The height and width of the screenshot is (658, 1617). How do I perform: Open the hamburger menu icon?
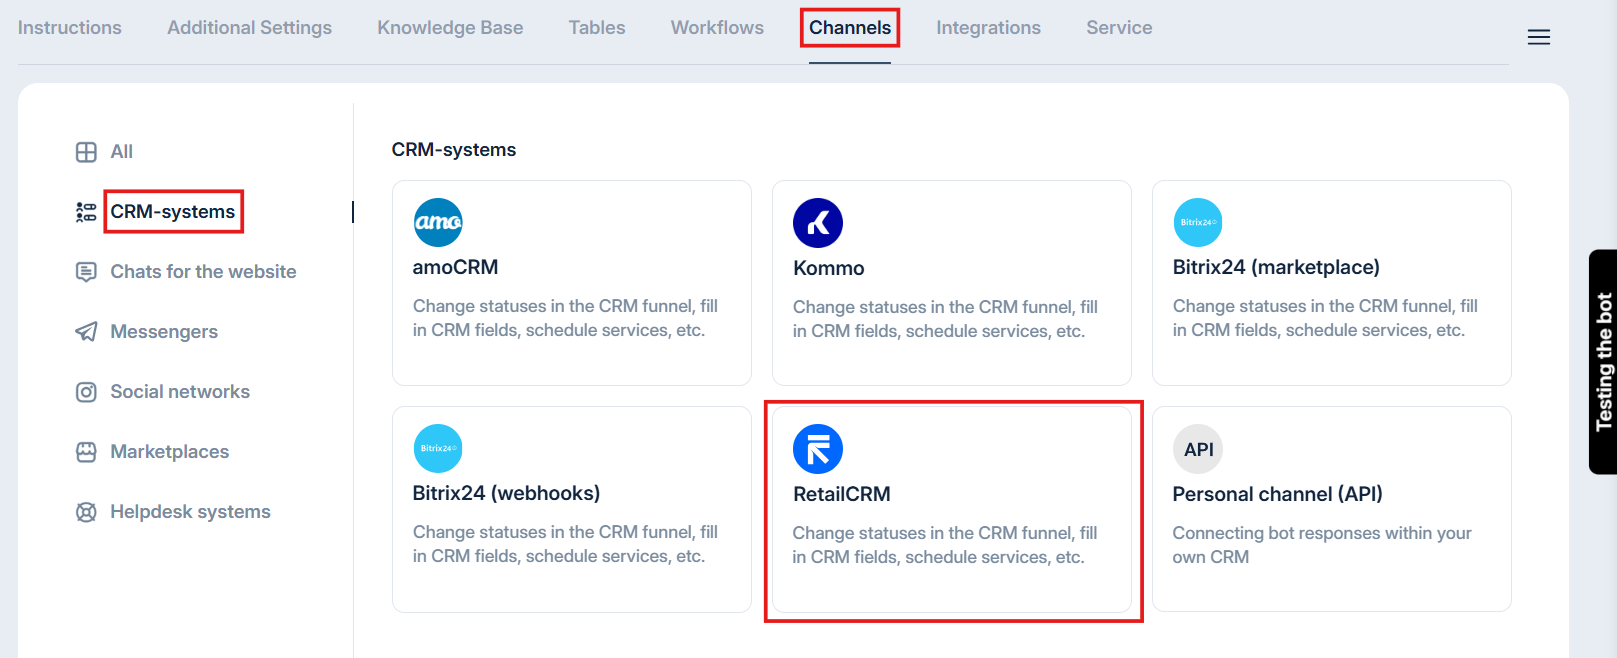(1538, 37)
